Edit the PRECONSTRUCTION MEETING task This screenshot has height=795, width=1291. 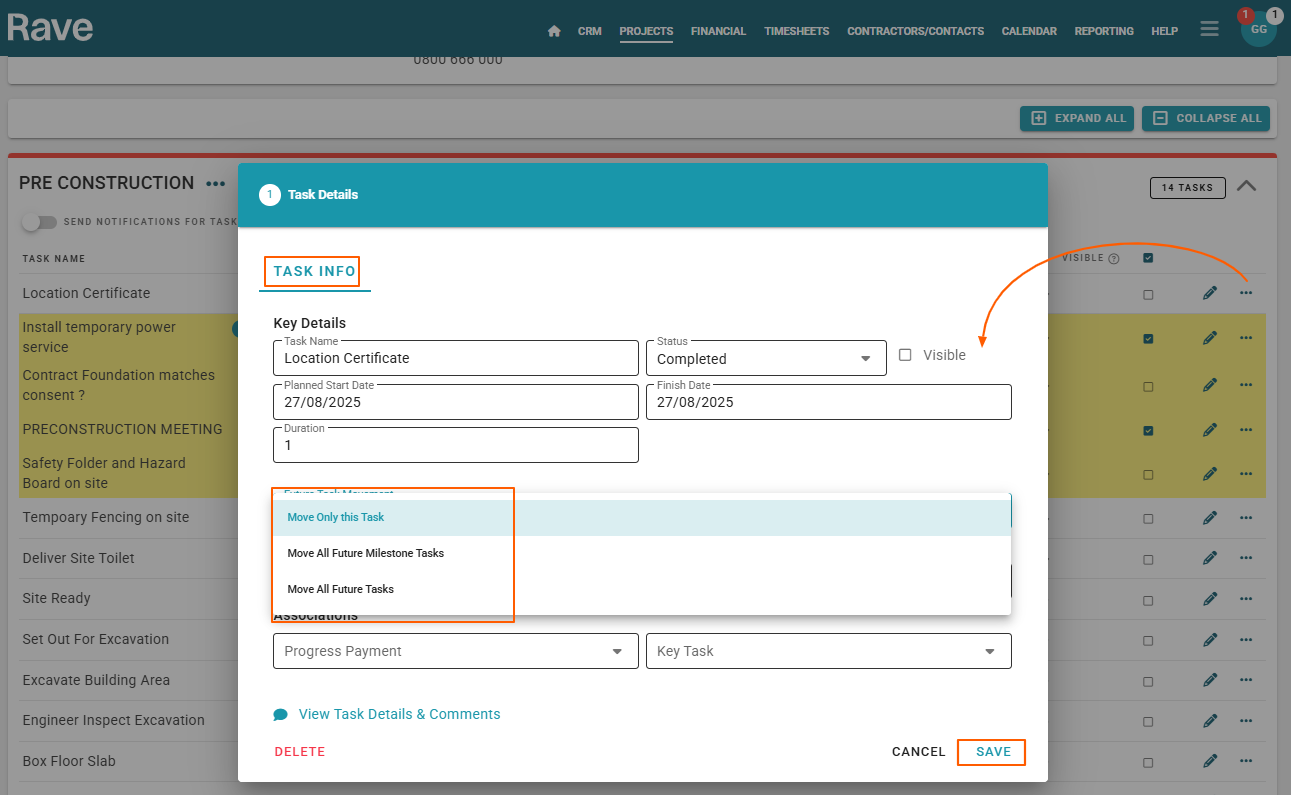(1210, 430)
